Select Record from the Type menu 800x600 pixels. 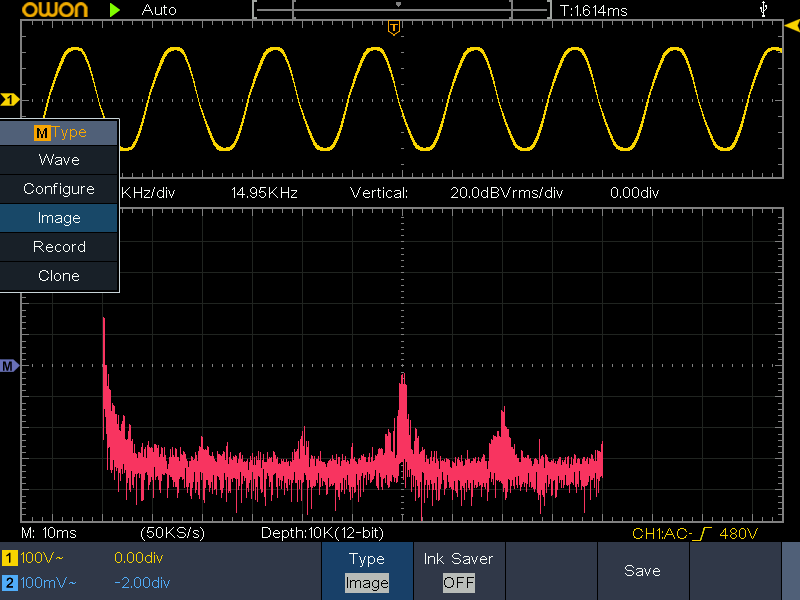coord(59,247)
